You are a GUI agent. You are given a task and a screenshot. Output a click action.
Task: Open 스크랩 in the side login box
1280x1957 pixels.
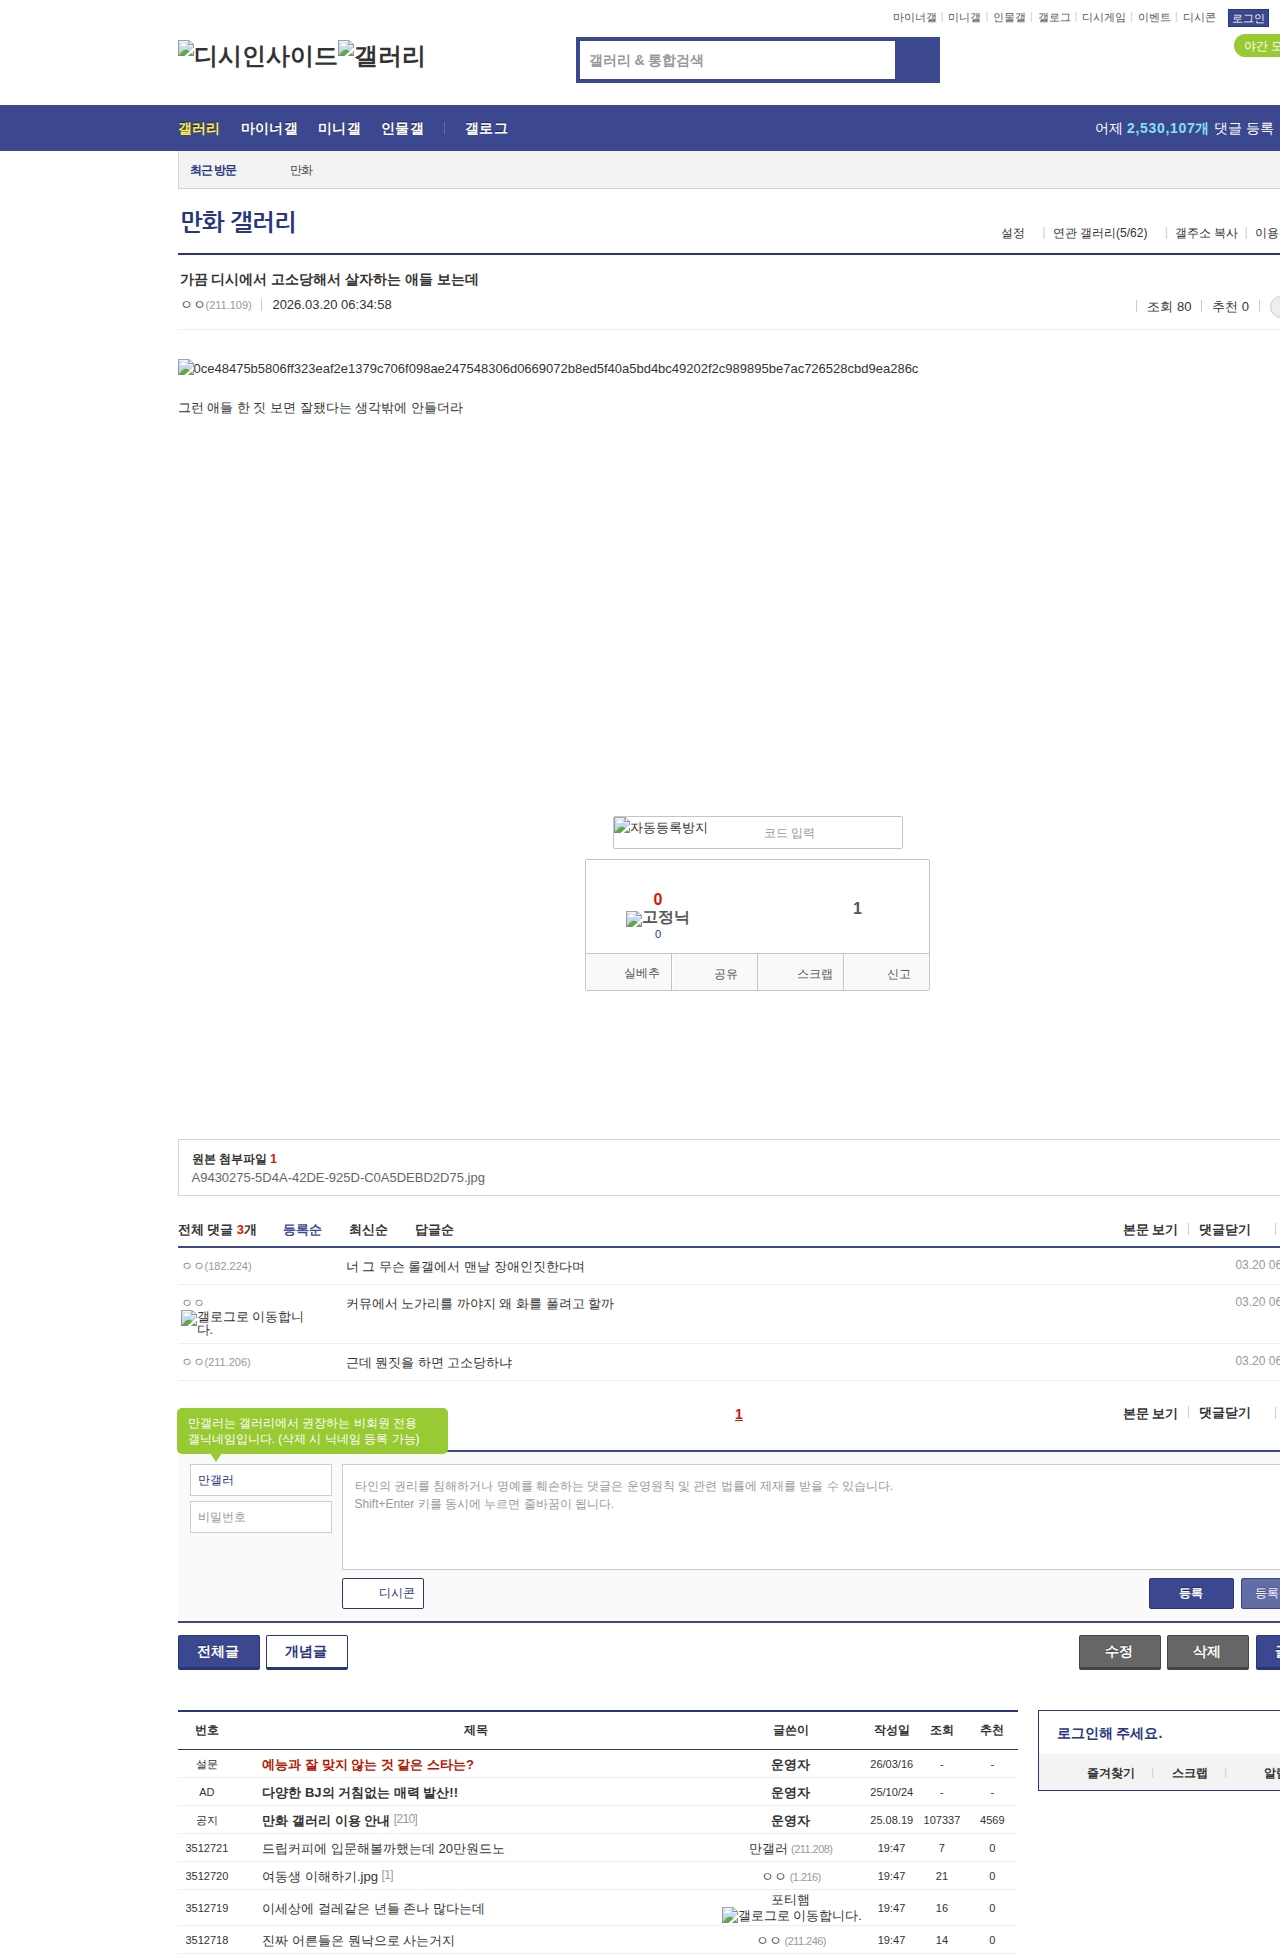click(1190, 1773)
